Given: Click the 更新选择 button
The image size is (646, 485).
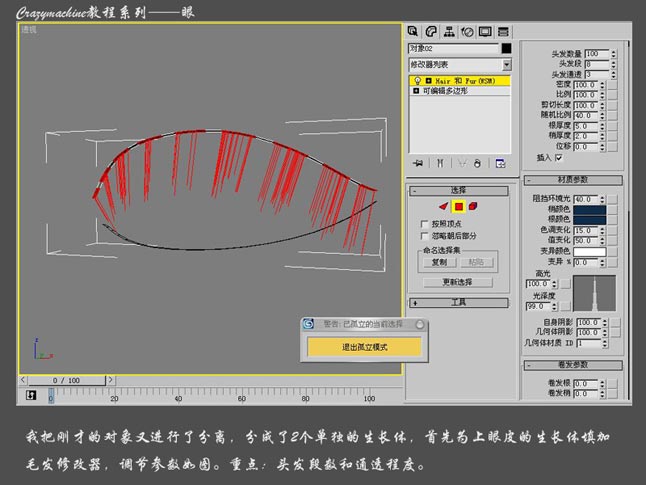Looking at the screenshot, I should (458, 282).
